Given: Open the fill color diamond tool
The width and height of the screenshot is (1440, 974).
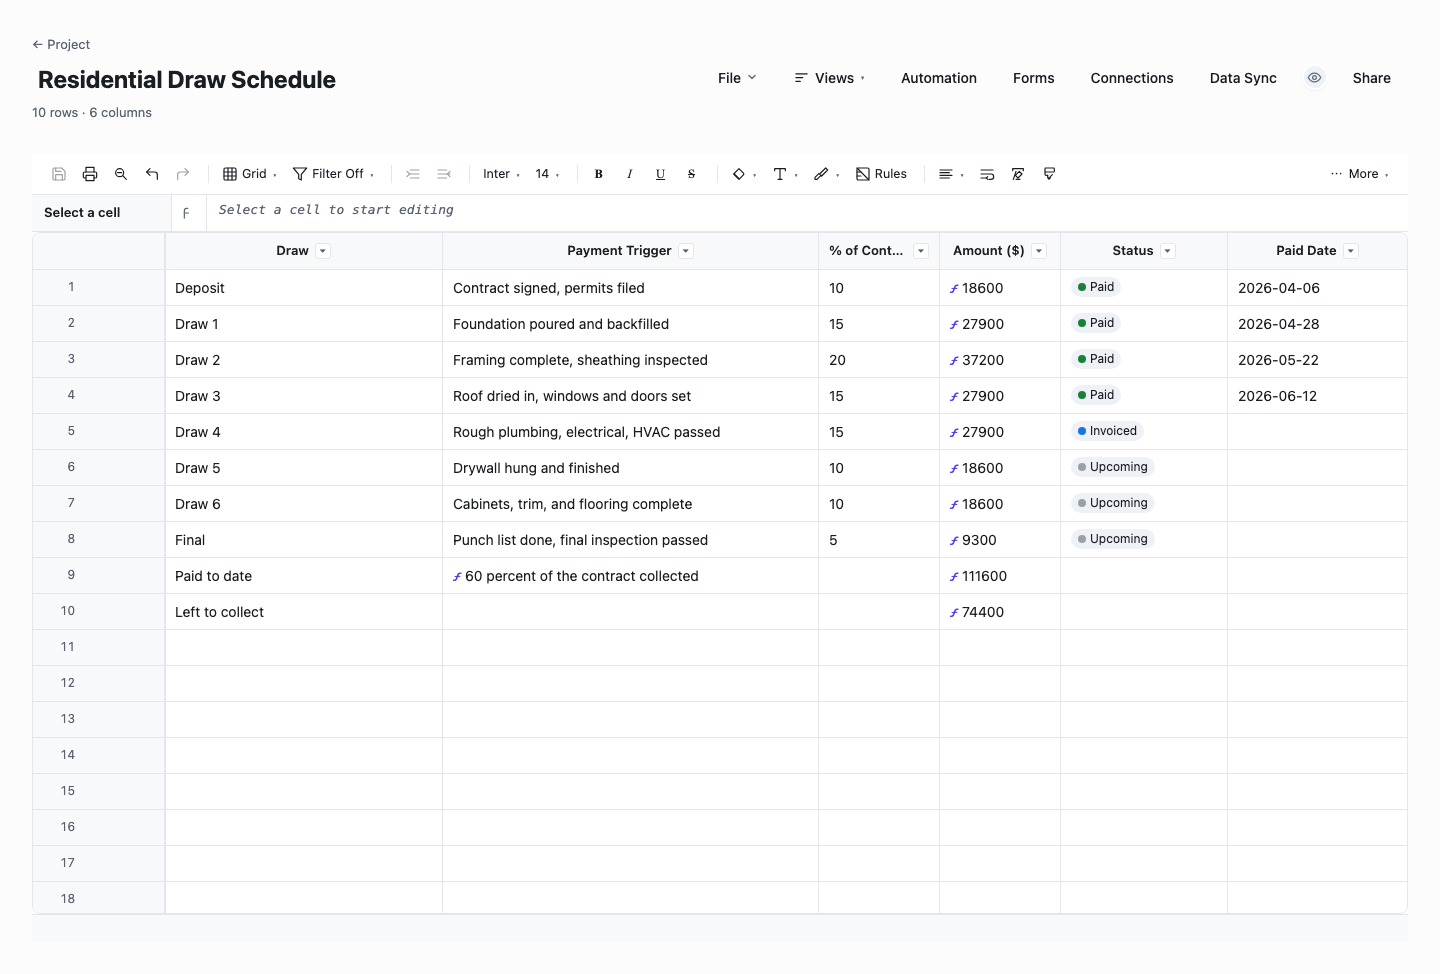Looking at the screenshot, I should point(744,174).
